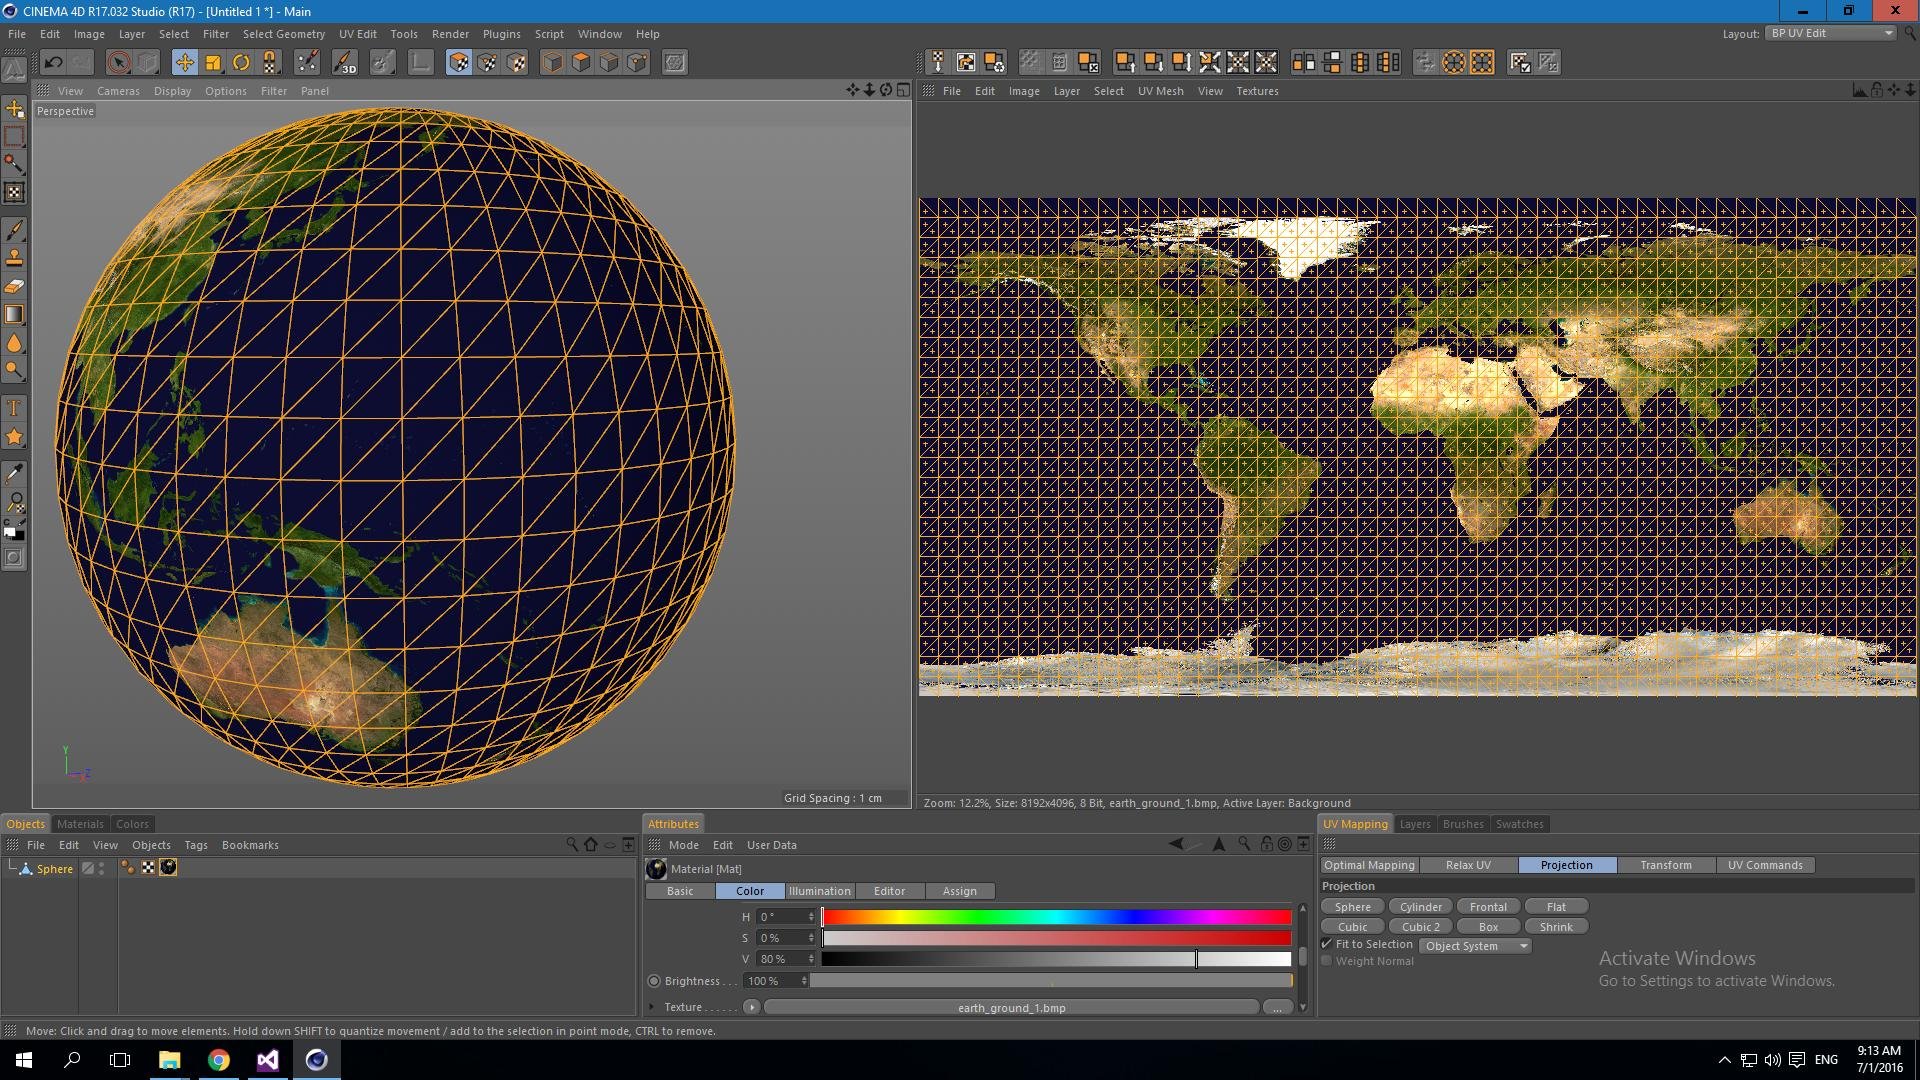Select the Text tool in left sidebar
The image size is (1920, 1080).
14,408
